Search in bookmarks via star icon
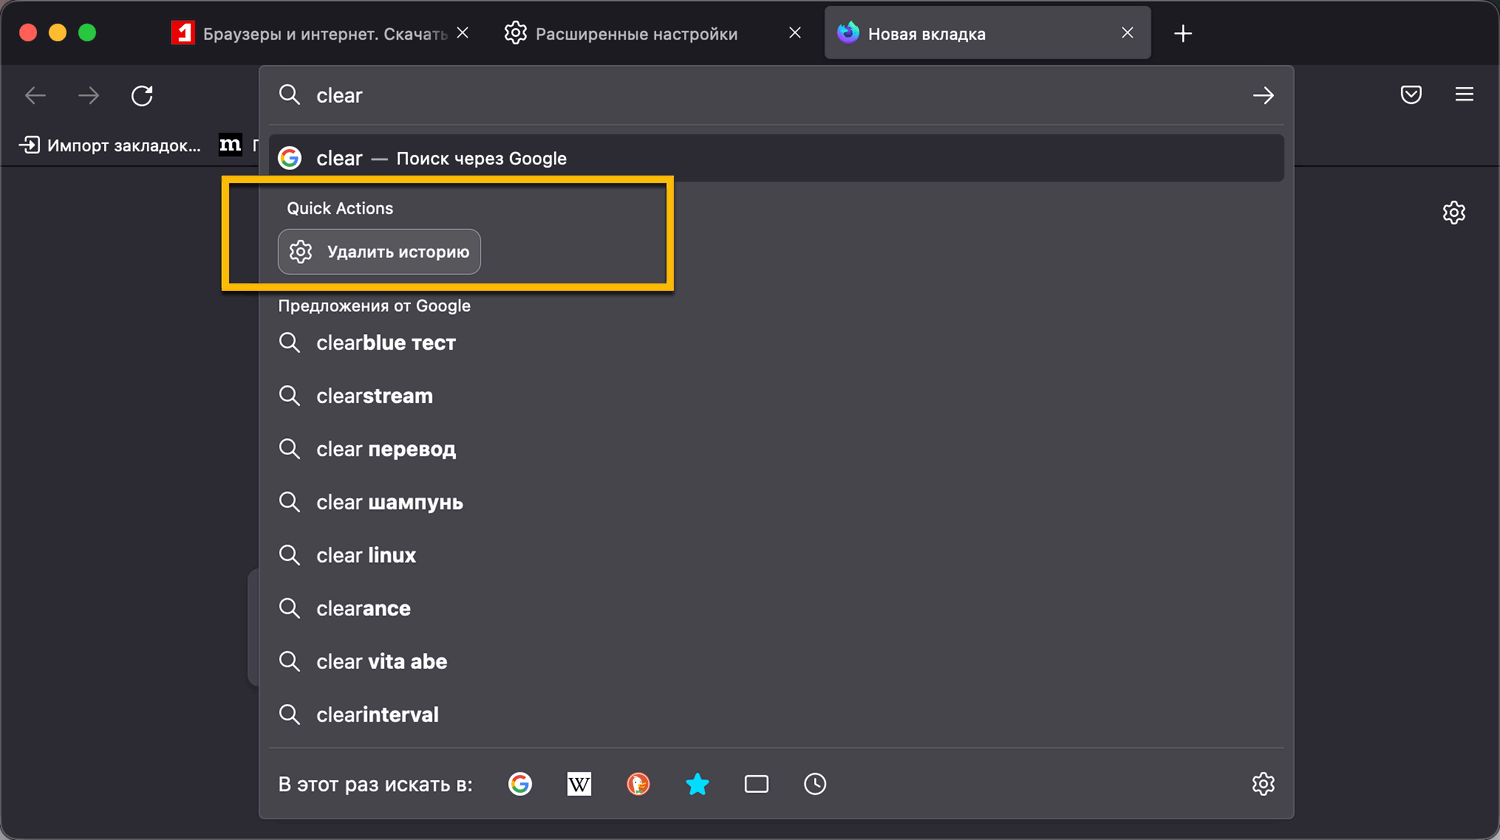 [697, 784]
